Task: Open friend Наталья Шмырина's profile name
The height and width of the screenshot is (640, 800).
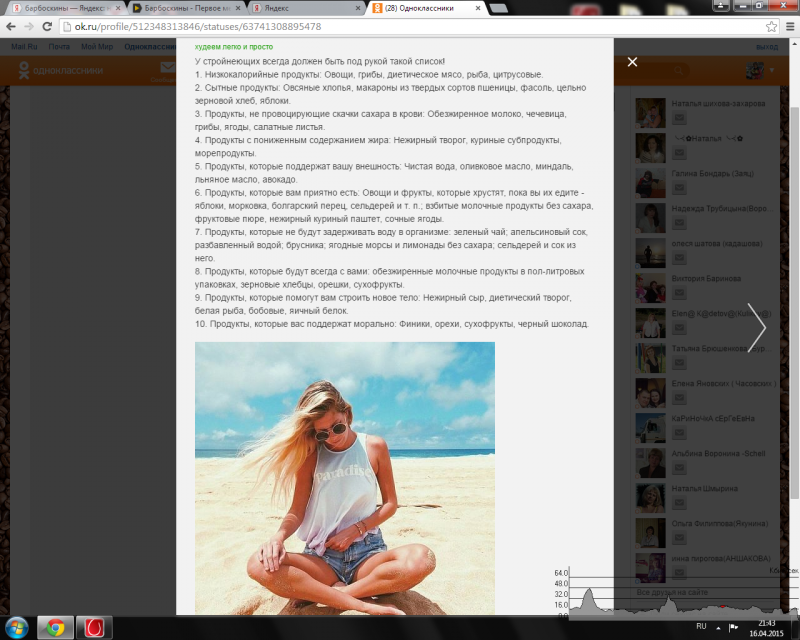Action: point(705,488)
